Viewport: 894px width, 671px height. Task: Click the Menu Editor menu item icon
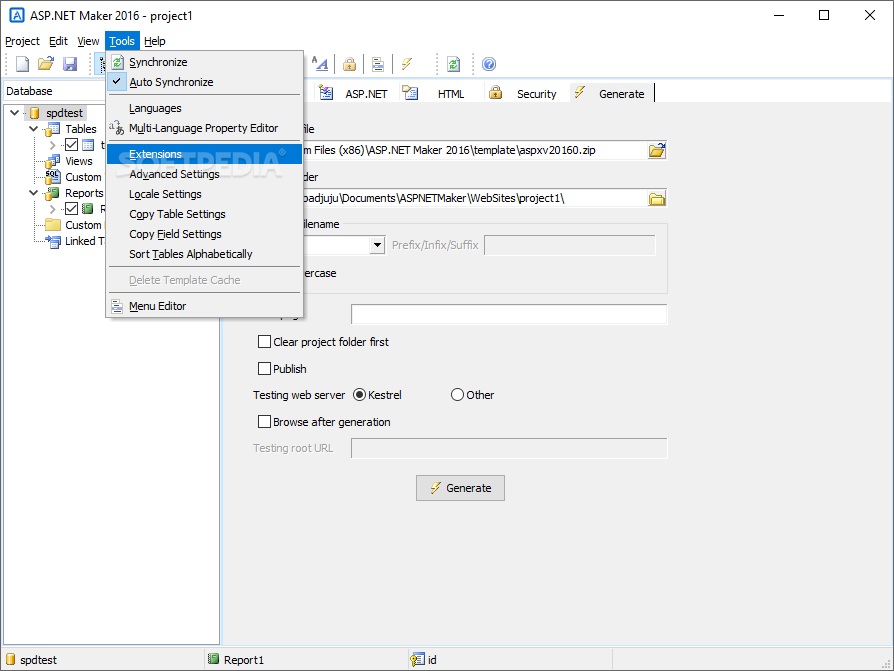[117, 306]
